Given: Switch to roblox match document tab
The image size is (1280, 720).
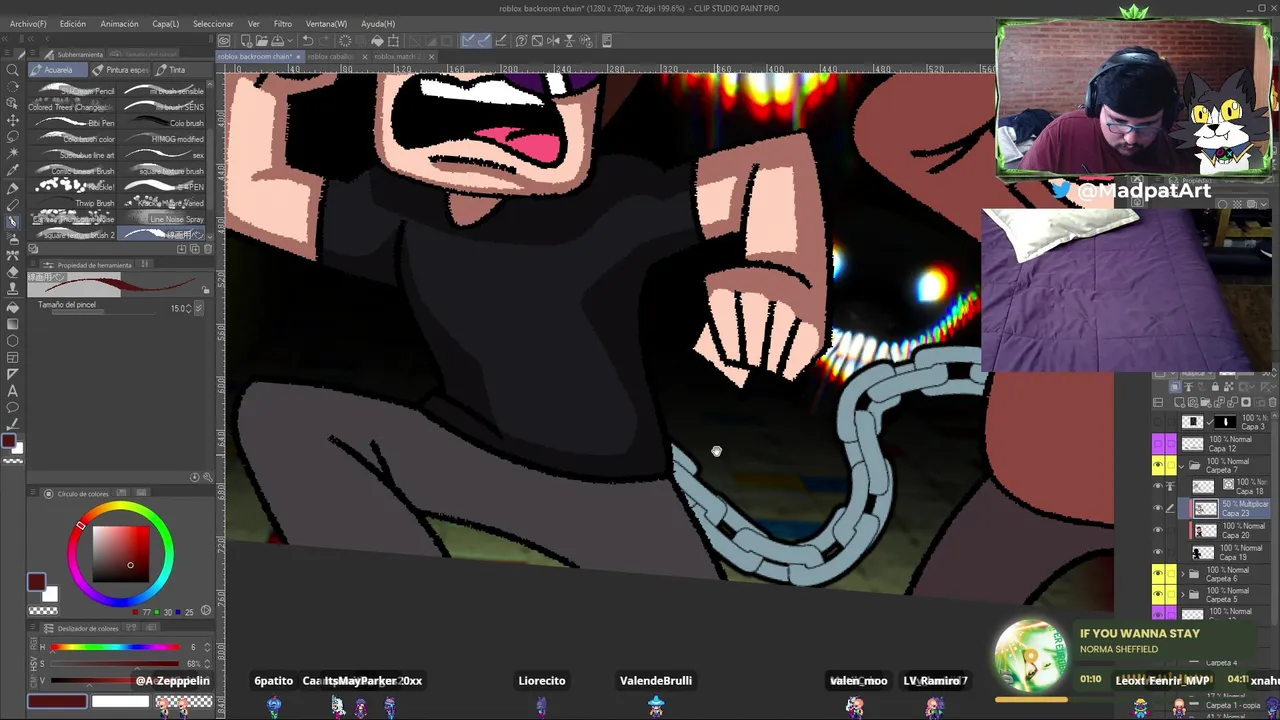Looking at the screenshot, I should (397, 56).
